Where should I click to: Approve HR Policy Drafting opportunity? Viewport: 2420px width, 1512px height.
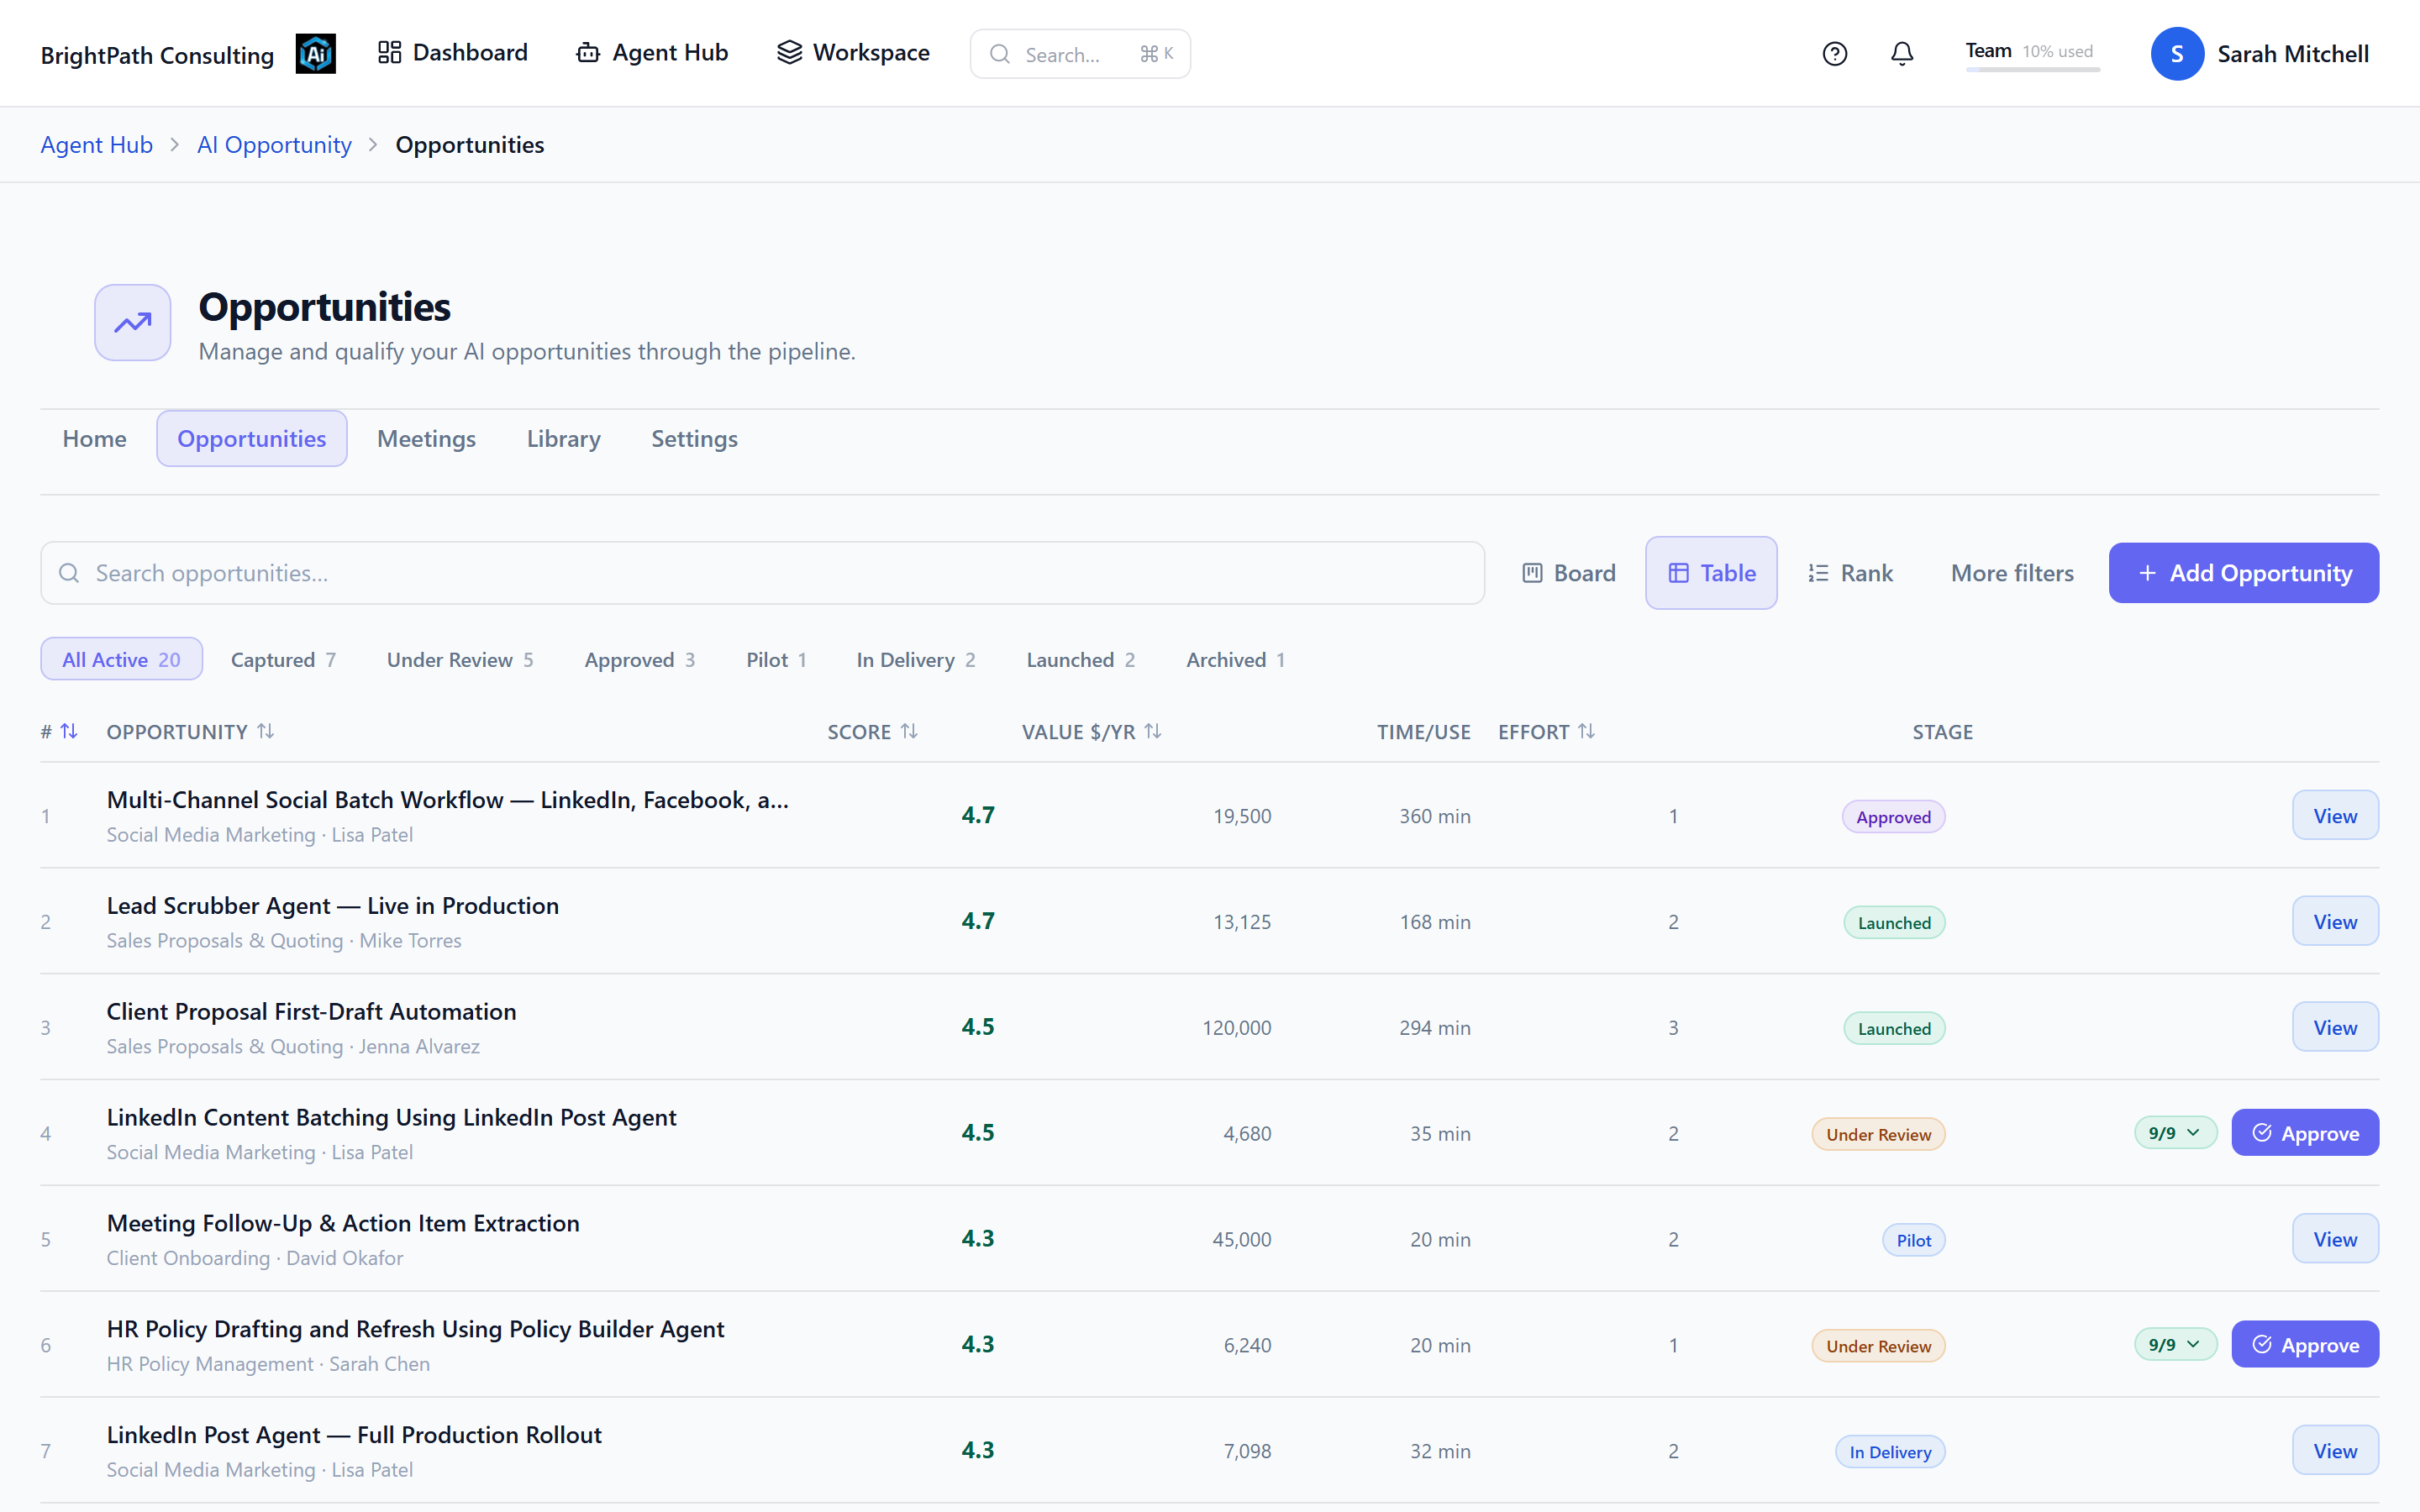2305,1345
